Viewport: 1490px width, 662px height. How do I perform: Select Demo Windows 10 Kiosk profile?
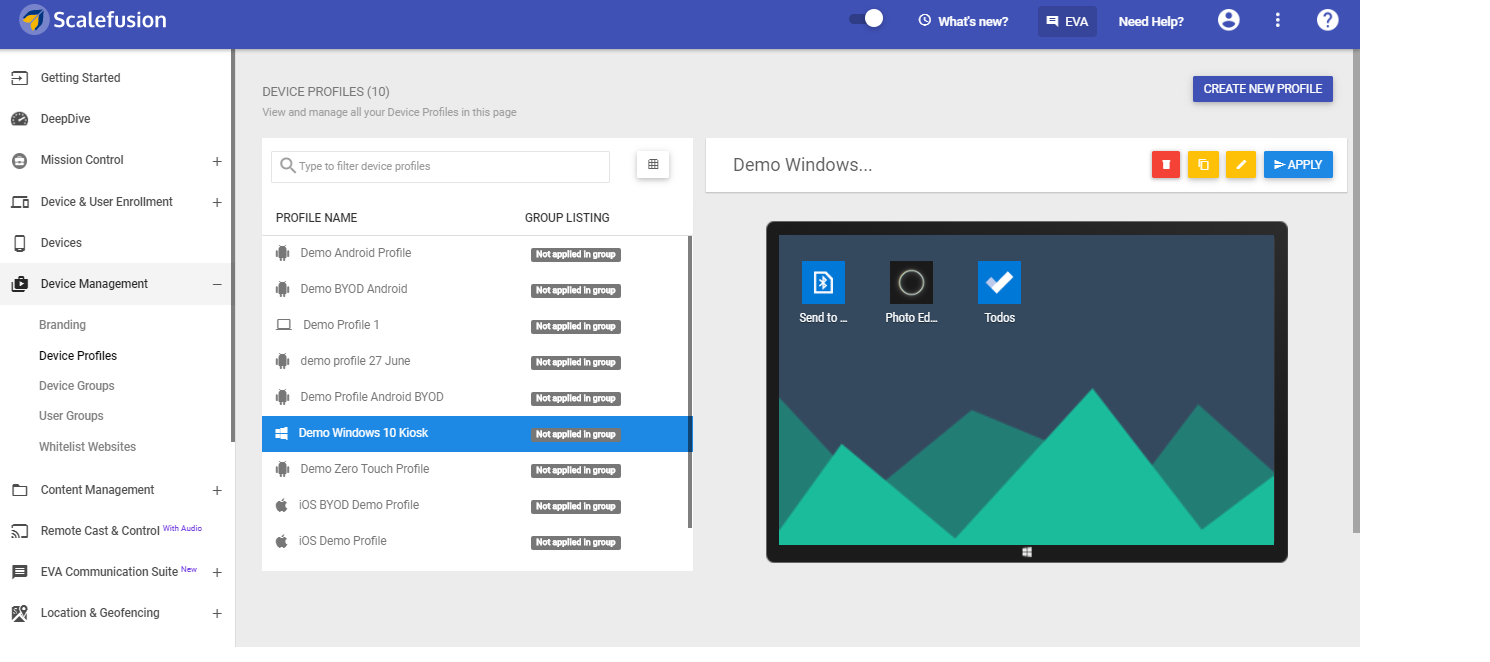click(475, 434)
